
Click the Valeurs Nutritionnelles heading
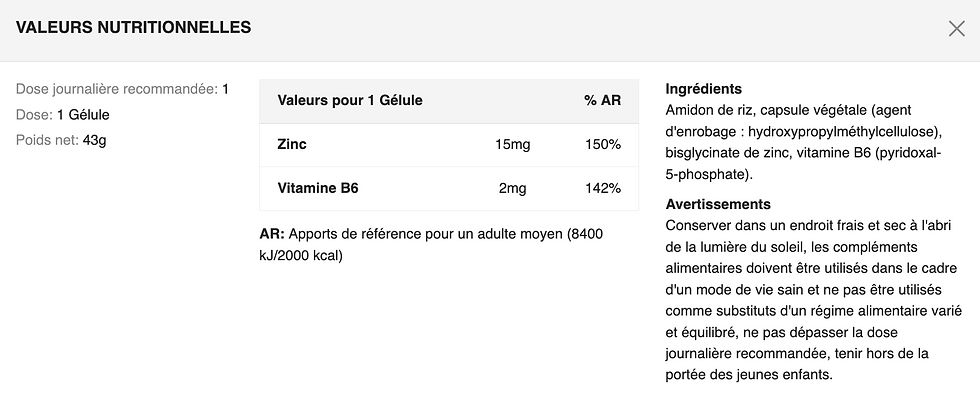(x=133, y=27)
